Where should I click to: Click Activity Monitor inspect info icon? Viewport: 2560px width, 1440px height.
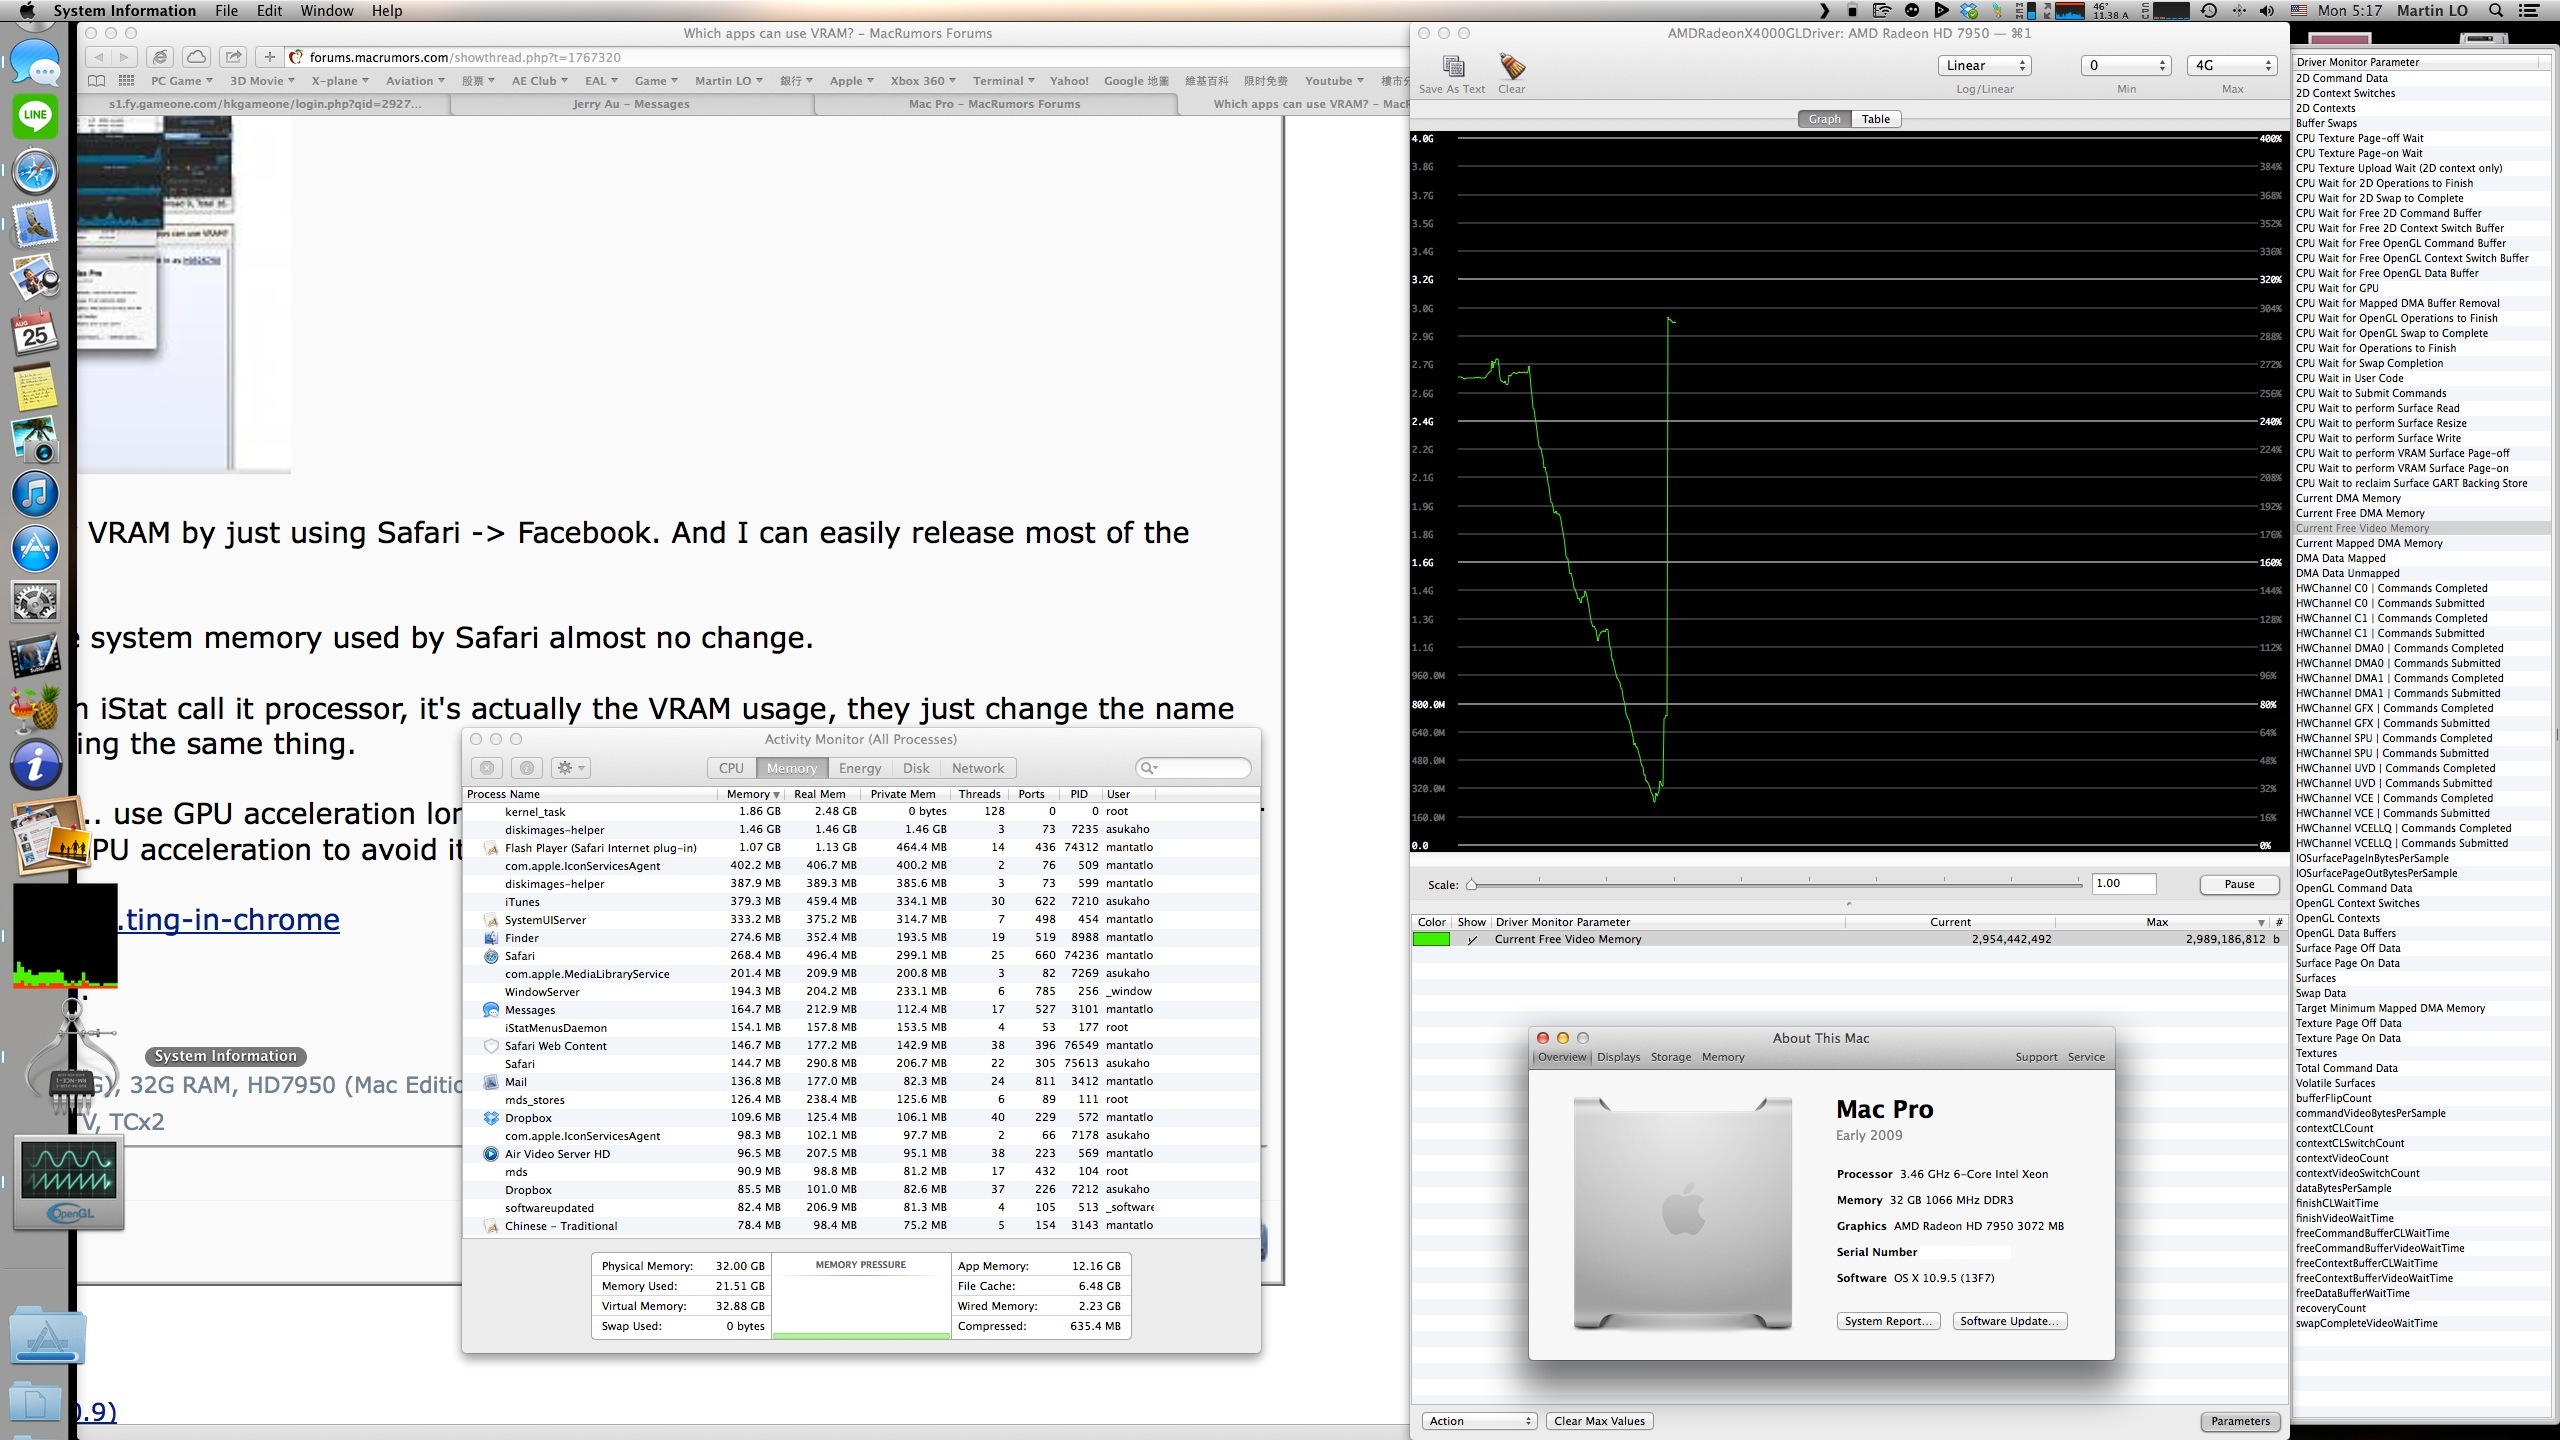[527, 768]
